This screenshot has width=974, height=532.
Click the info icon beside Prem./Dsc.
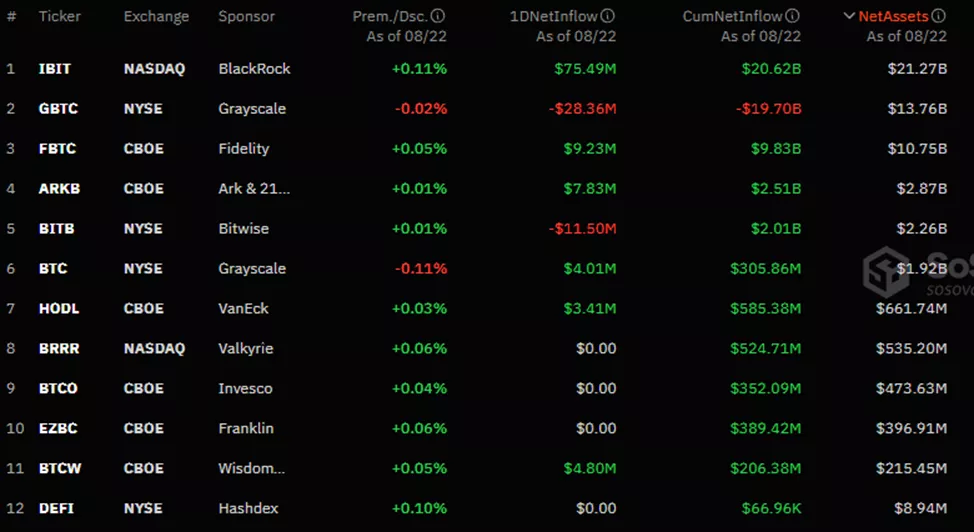point(438,17)
